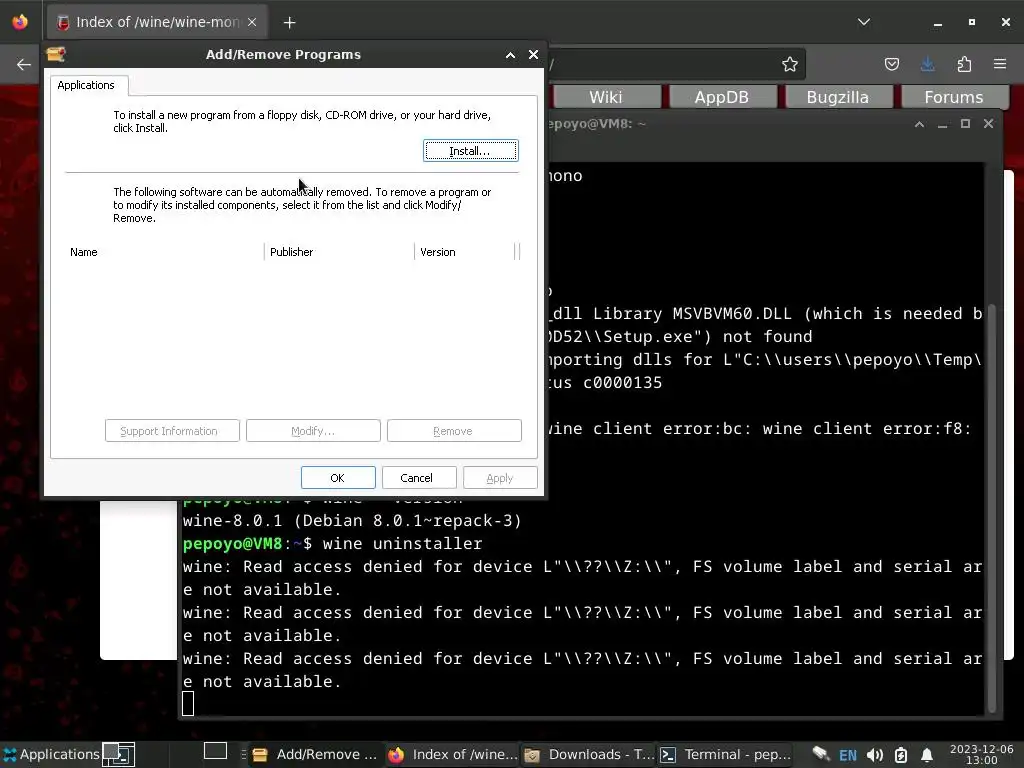Click the "wine uninstaller" command in Terminal
1024x768 pixels.
(x=402, y=543)
